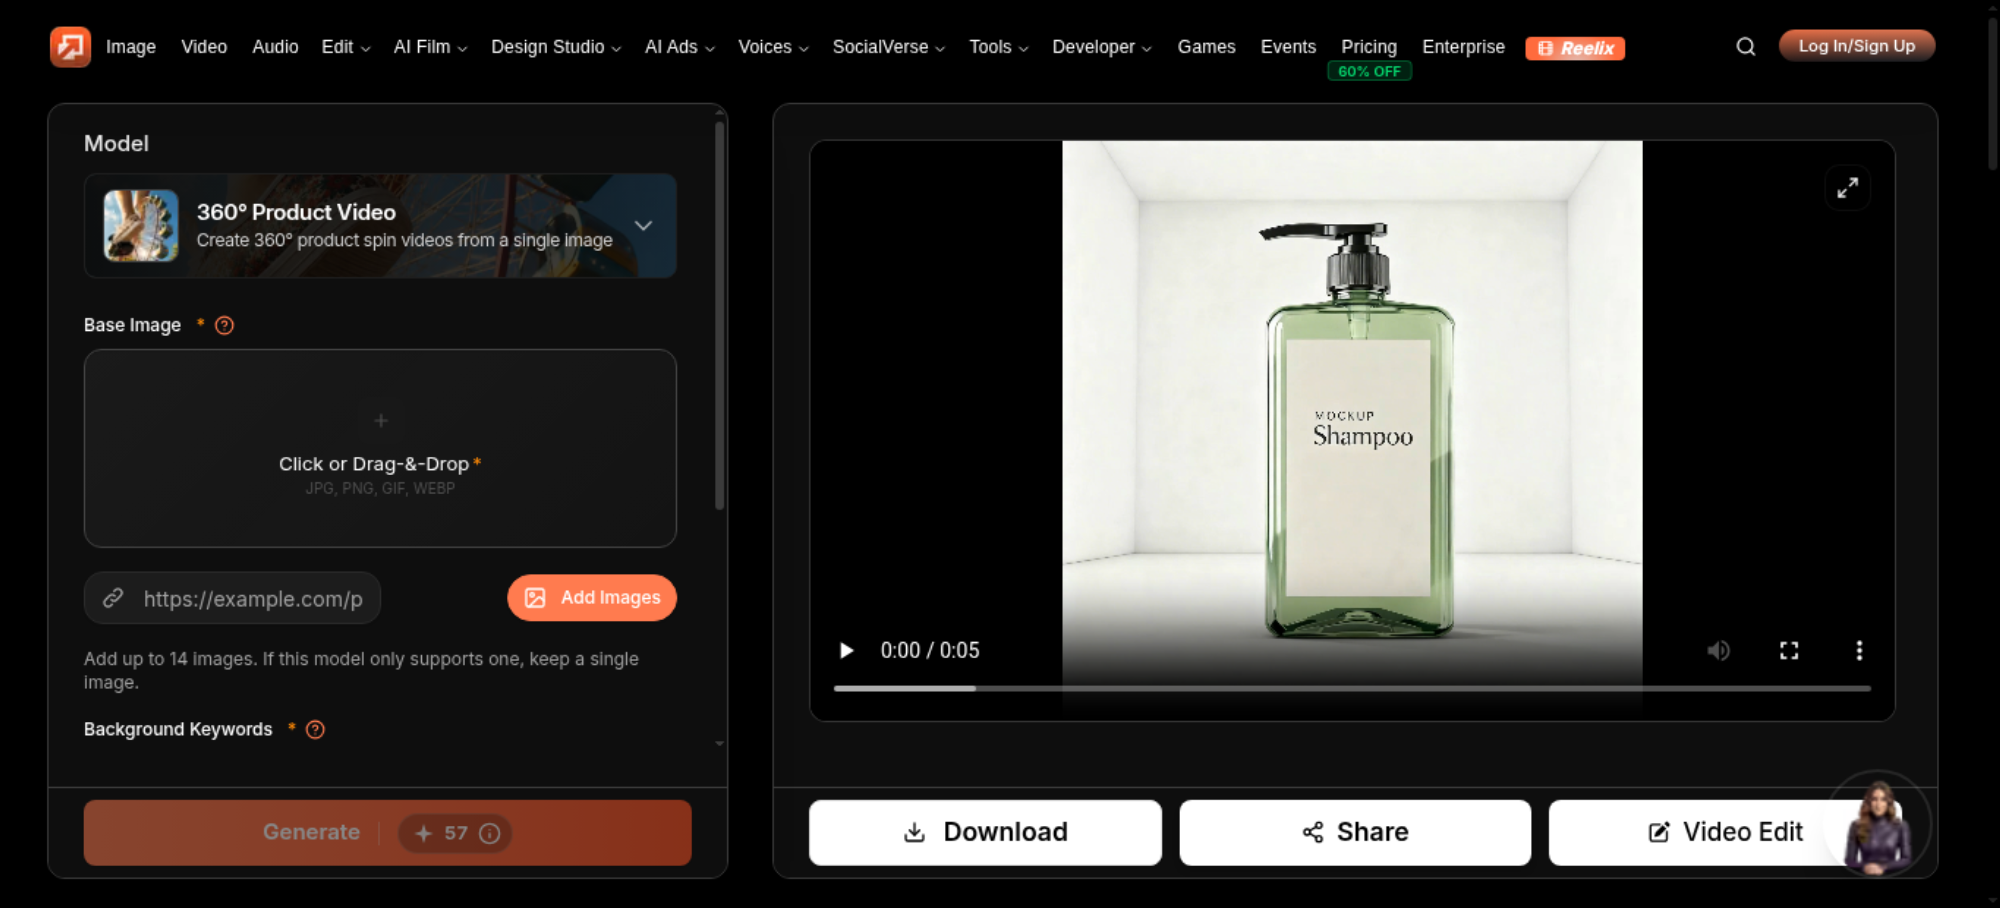Viewport: 2000px width, 908px height.
Task: Play the product video
Action: (846, 651)
